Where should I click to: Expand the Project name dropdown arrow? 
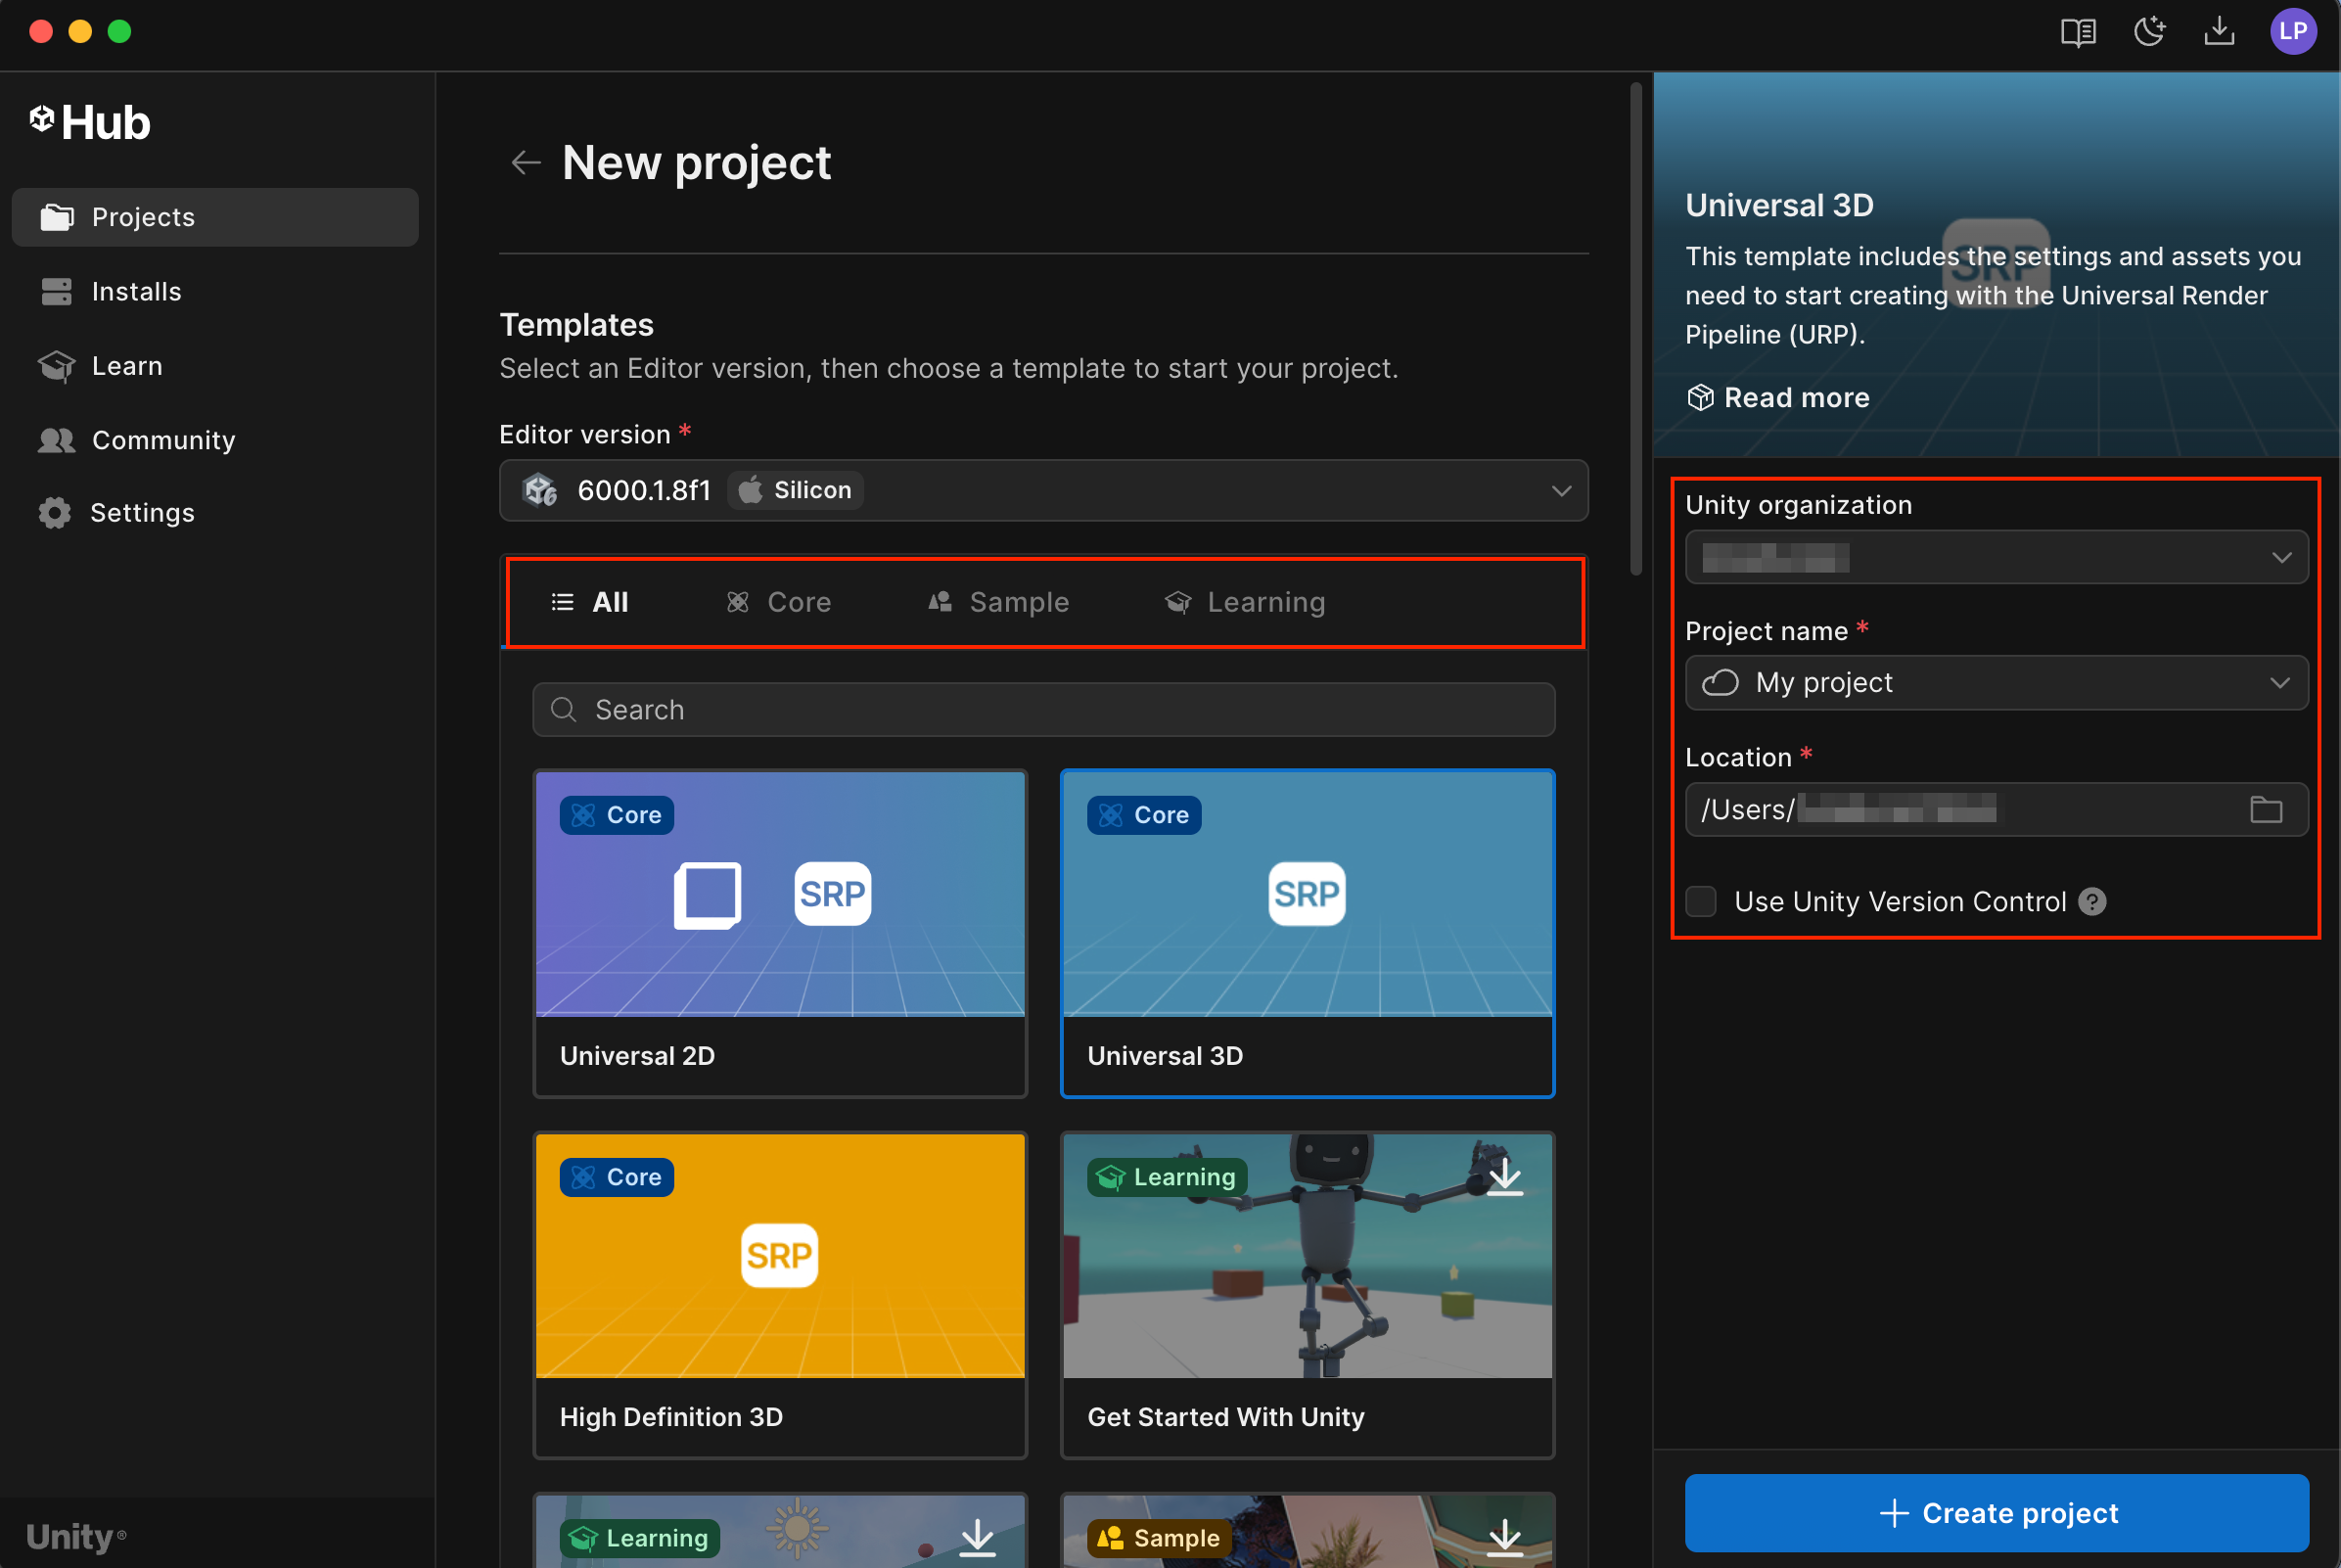coord(2279,683)
